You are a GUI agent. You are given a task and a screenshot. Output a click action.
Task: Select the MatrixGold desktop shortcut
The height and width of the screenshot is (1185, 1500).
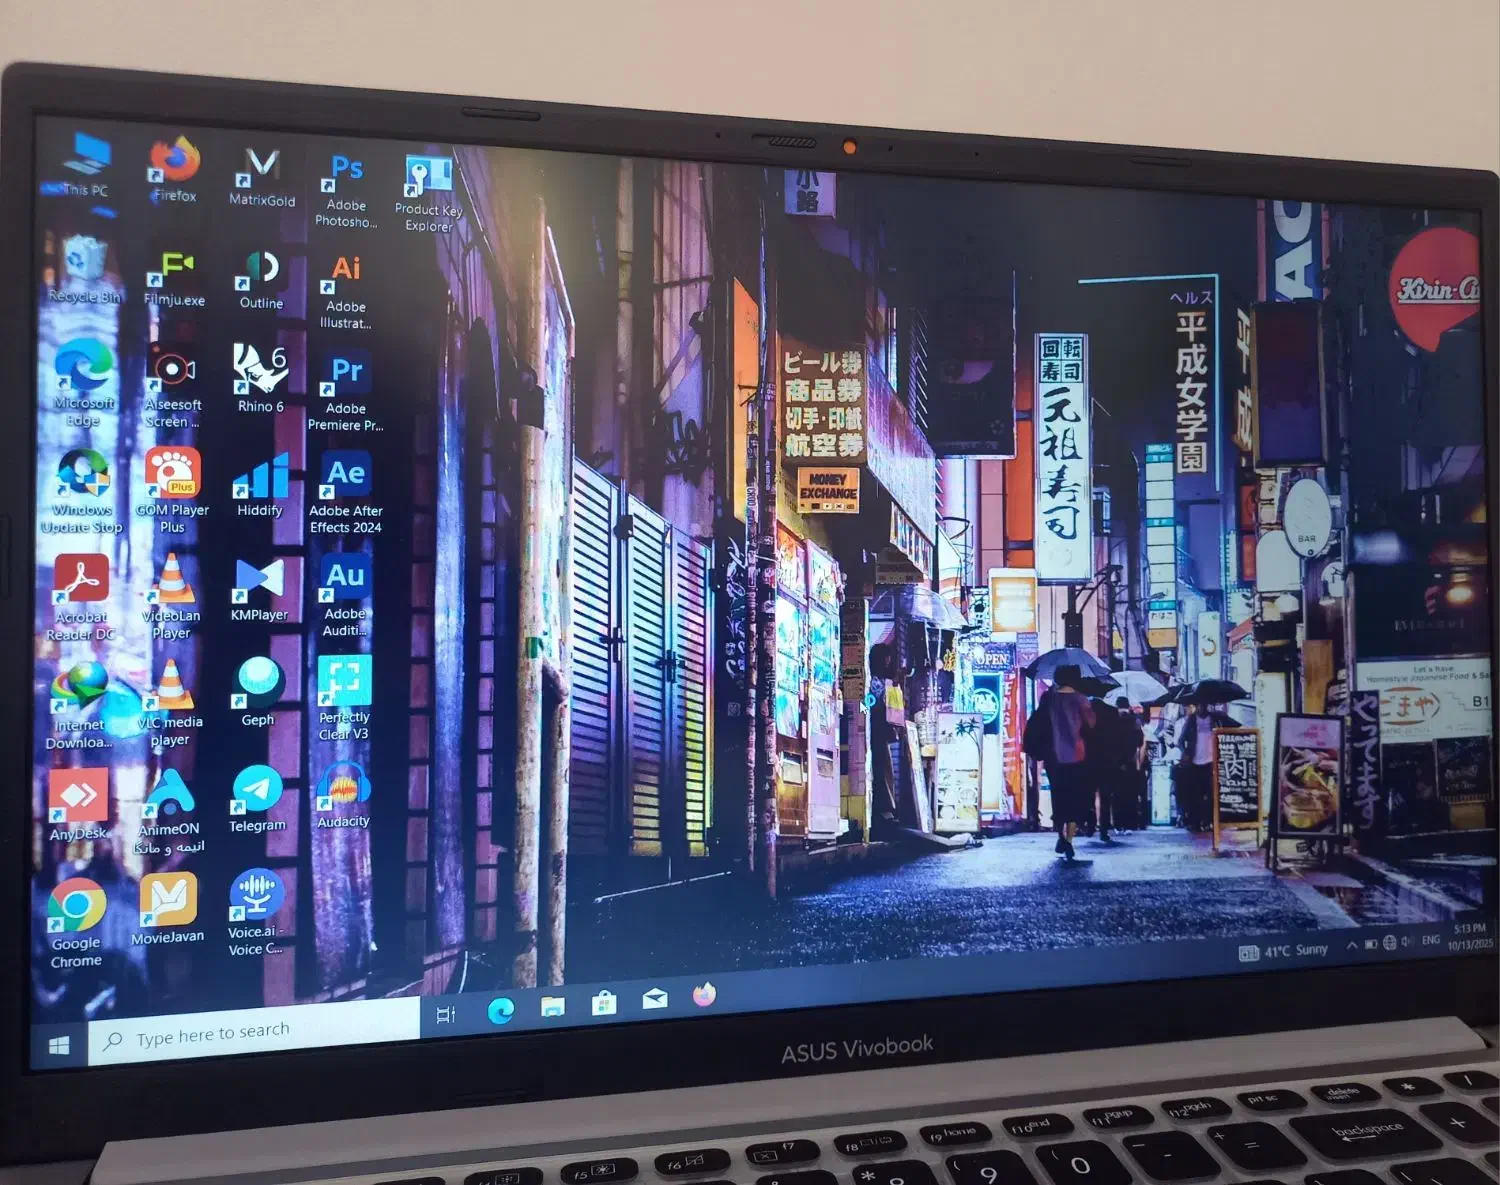pyautogui.click(x=262, y=177)
